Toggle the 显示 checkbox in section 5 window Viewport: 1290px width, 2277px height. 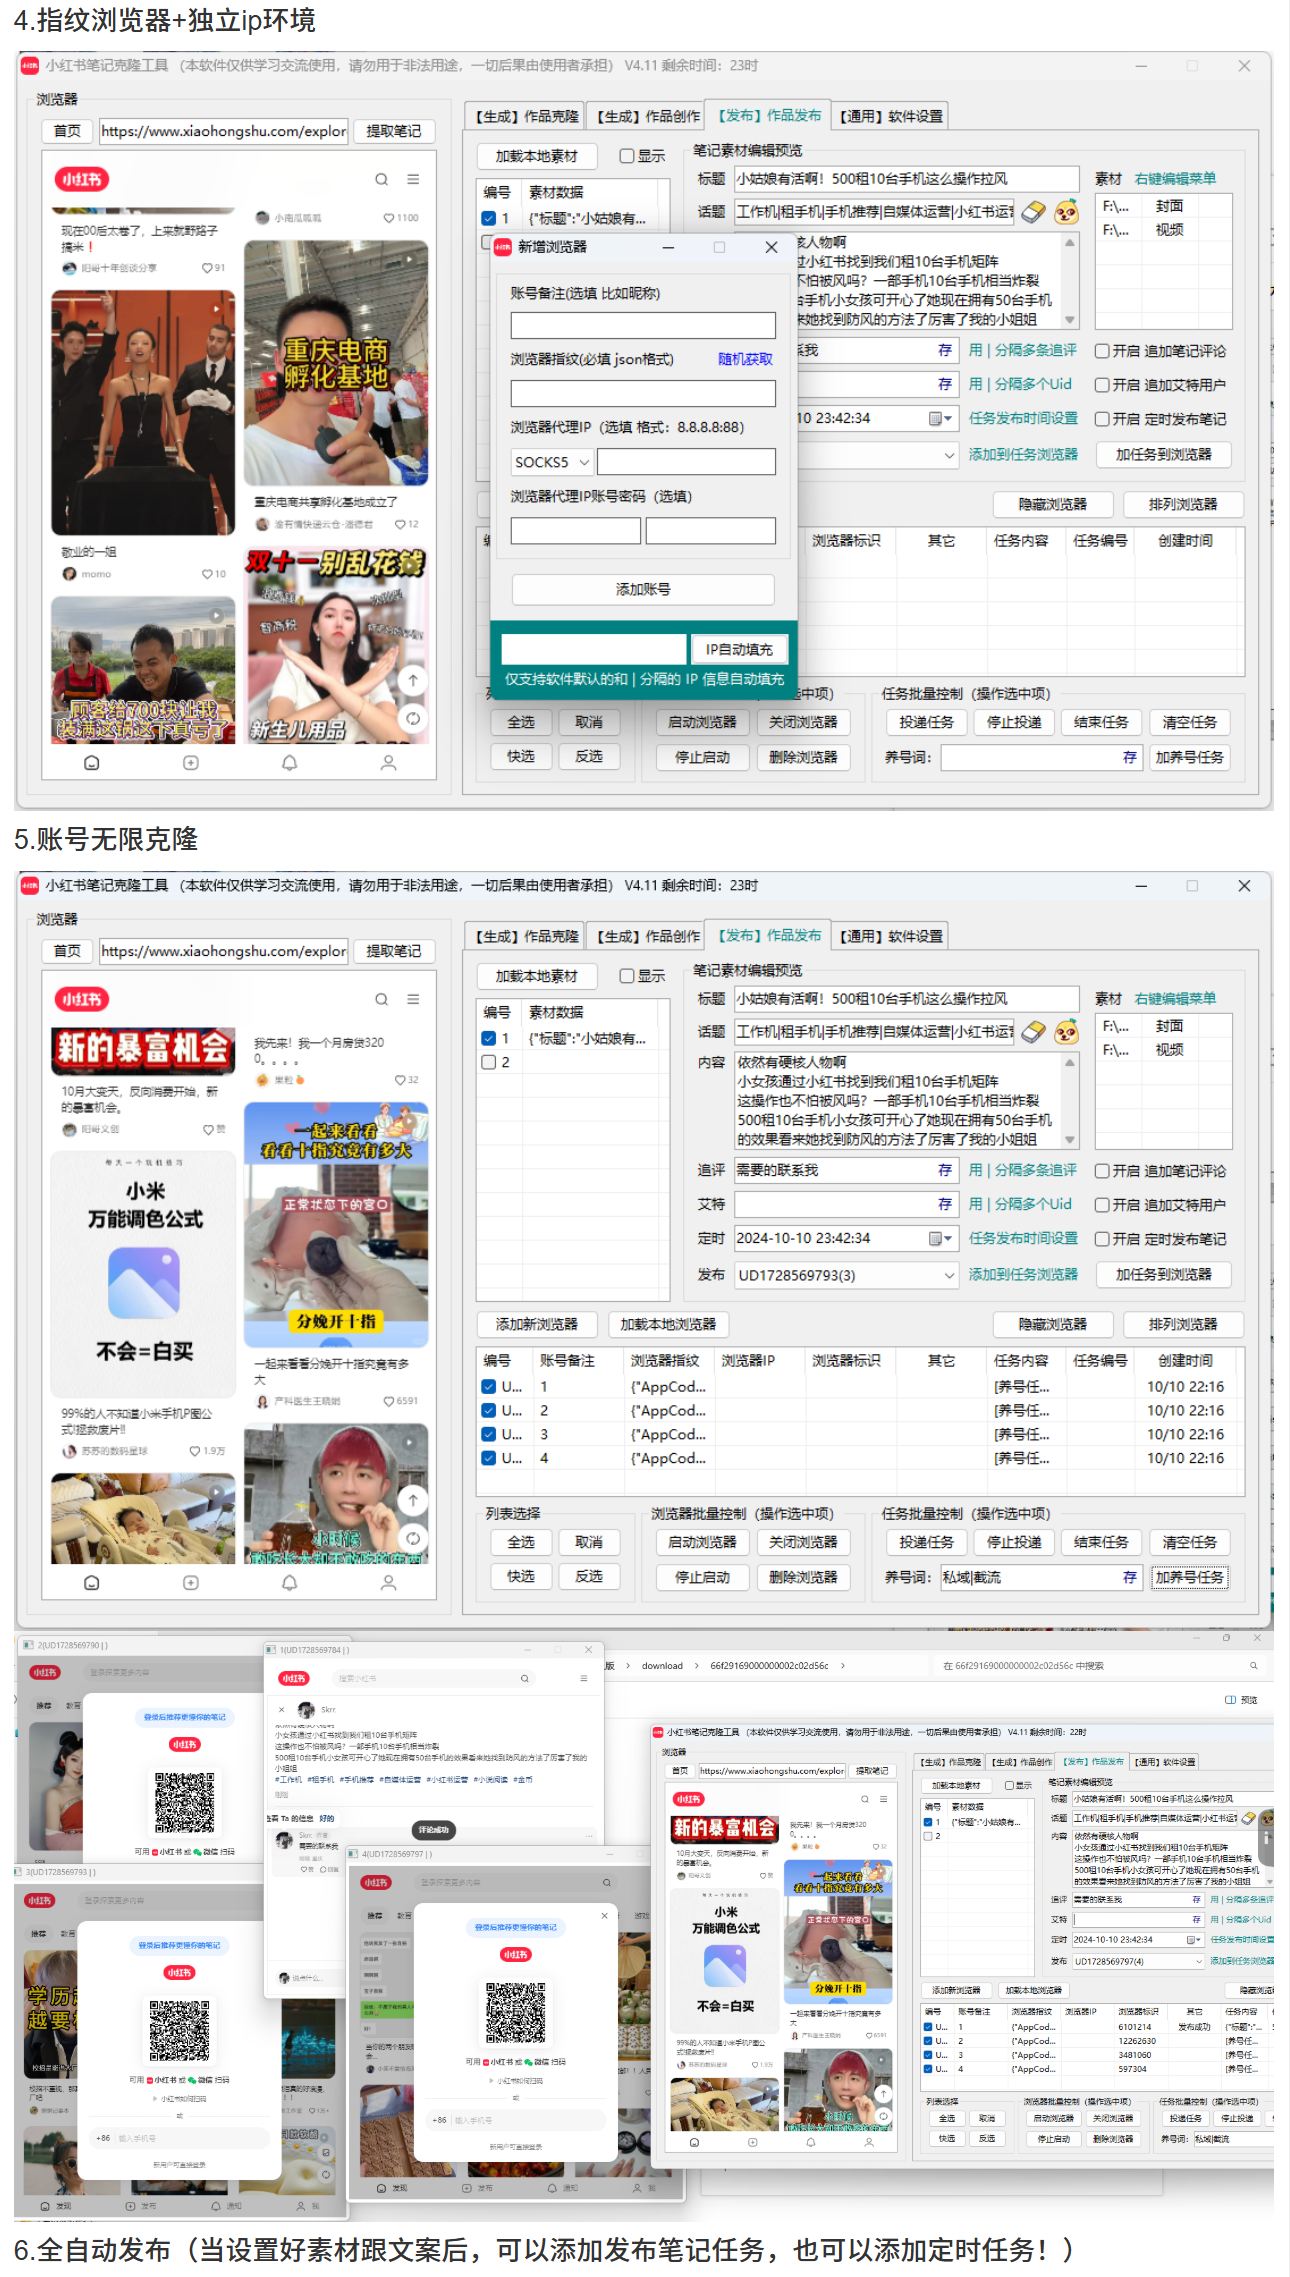[627, 976]
